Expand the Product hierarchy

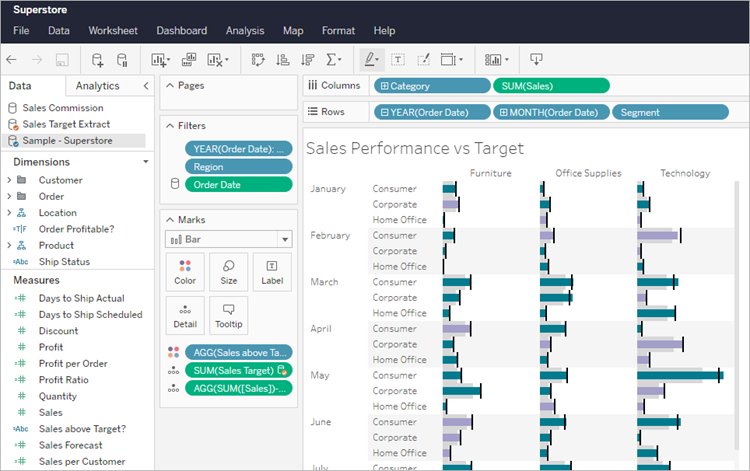(x=9, y=245)
